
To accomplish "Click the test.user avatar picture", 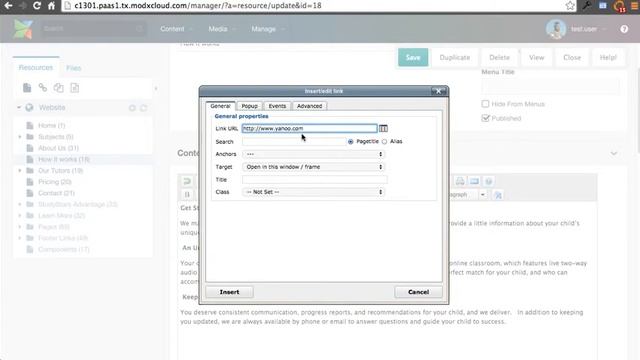I will tap(556, 29).
